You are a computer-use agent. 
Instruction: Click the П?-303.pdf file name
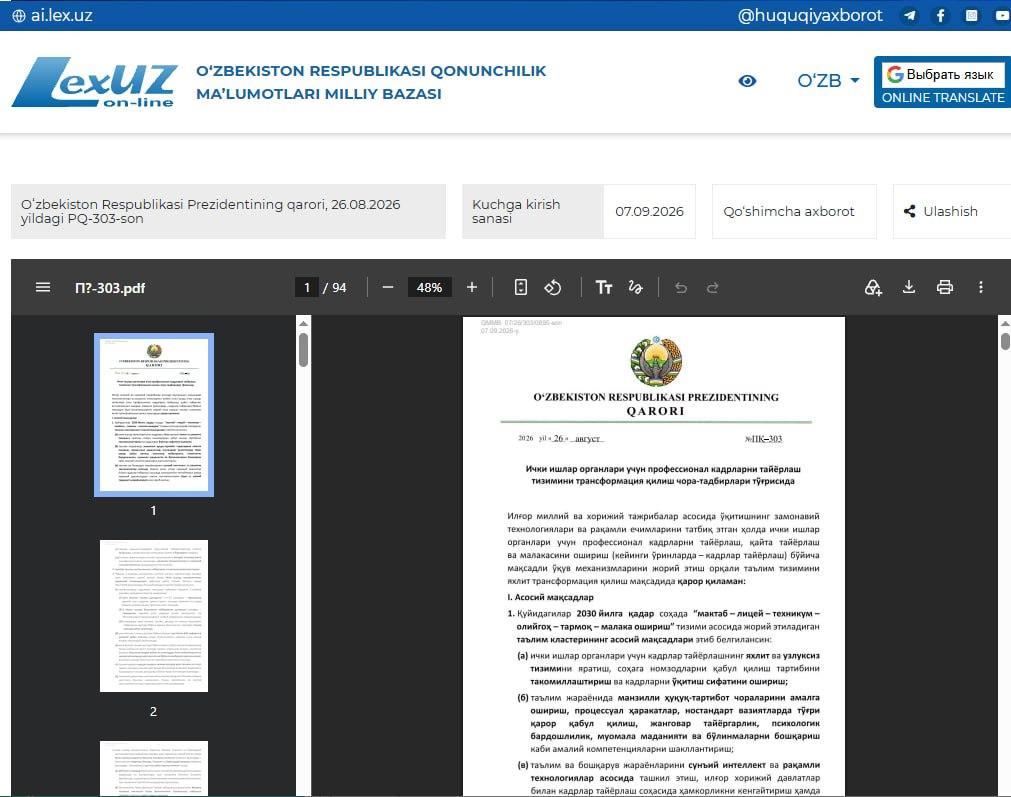110,288
